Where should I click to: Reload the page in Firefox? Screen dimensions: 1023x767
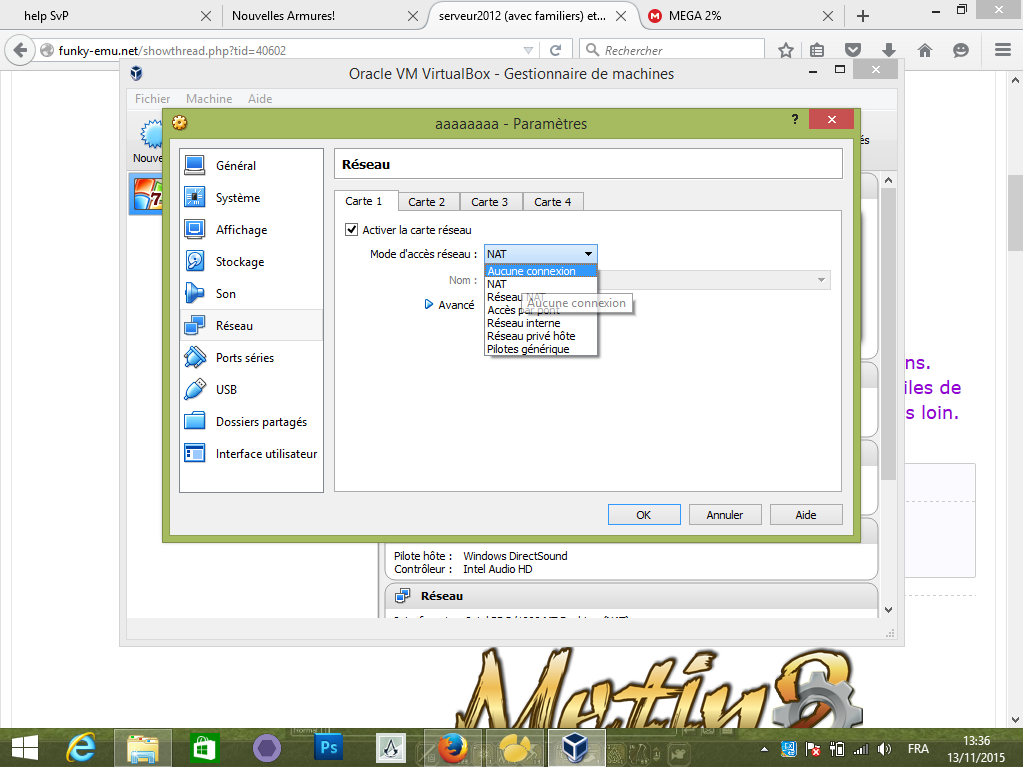[x=556, y=50]
